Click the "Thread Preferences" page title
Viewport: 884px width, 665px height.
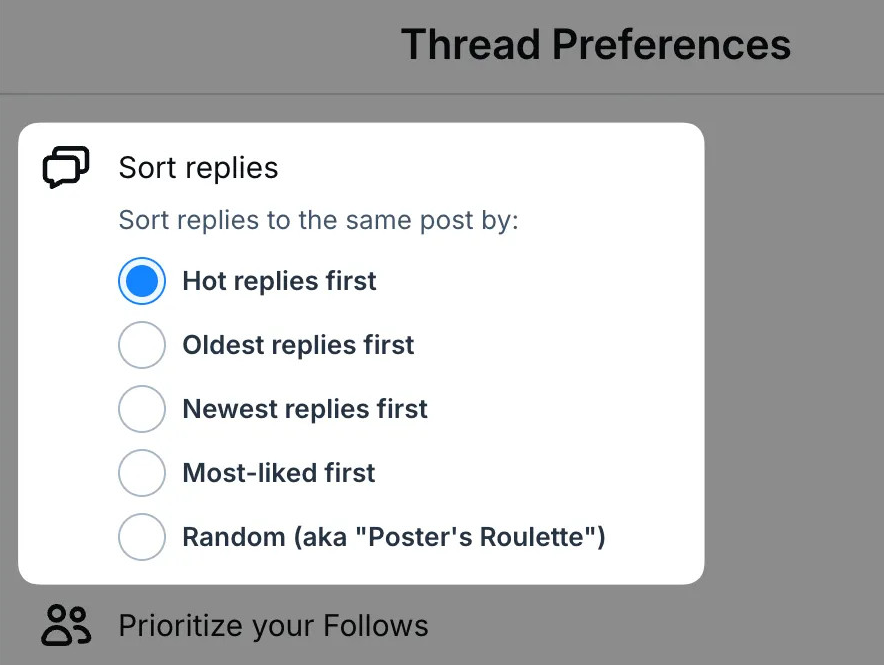point(596,45)
